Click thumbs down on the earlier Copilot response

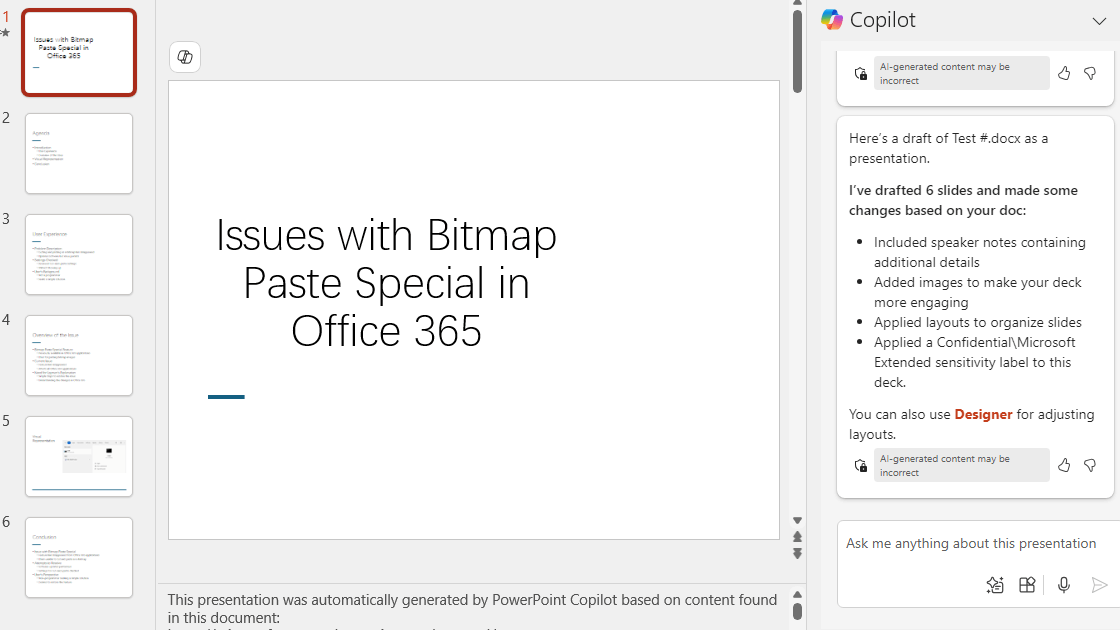[1090, 73]
